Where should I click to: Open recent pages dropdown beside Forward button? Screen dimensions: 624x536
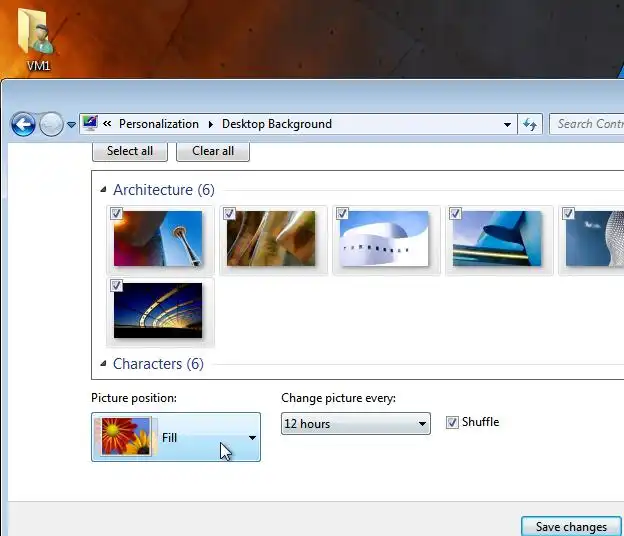pos(71,125)
